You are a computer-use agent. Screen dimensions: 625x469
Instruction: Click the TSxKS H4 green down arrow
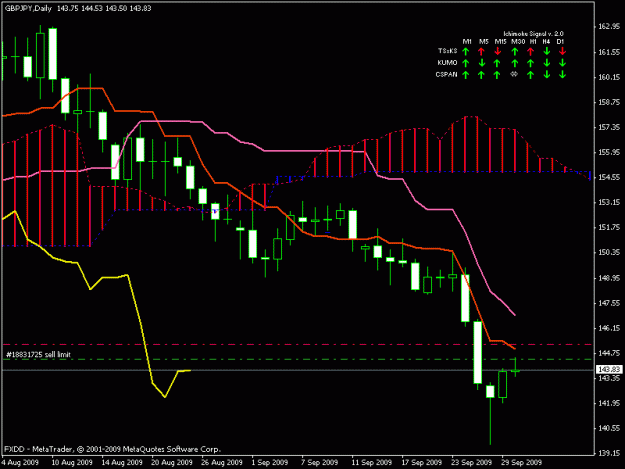[x=547, y=51]
